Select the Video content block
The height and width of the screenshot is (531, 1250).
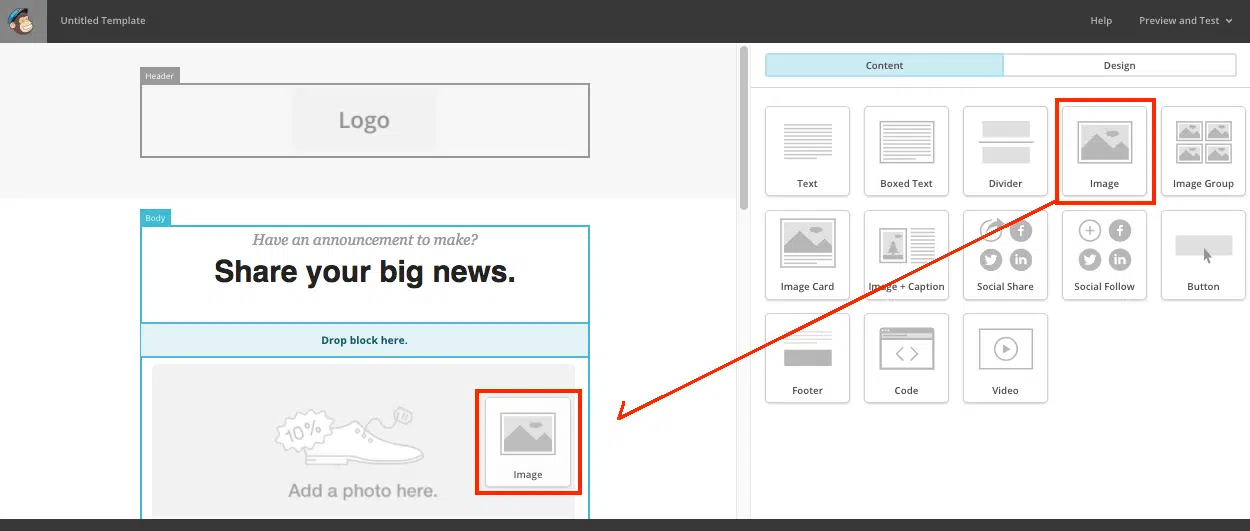point(1005,357)
